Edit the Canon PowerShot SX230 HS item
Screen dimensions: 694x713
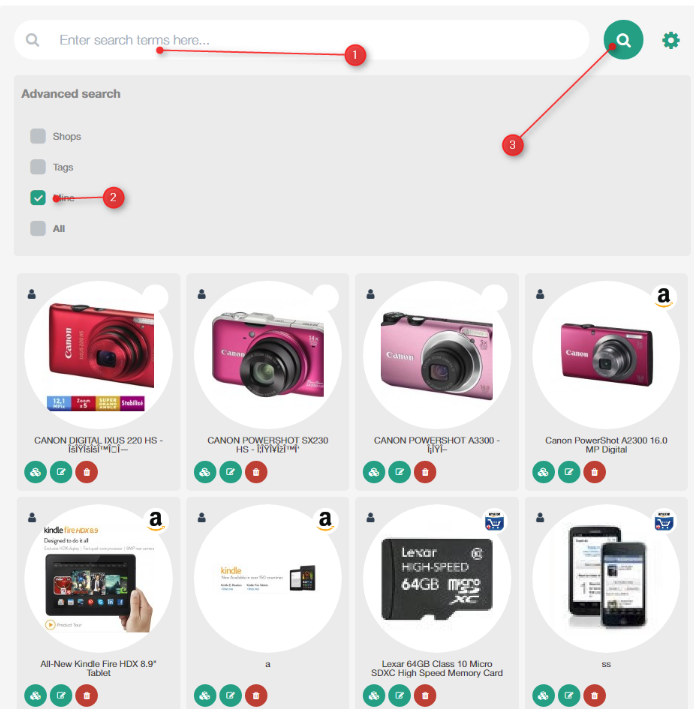click(231, 472)
